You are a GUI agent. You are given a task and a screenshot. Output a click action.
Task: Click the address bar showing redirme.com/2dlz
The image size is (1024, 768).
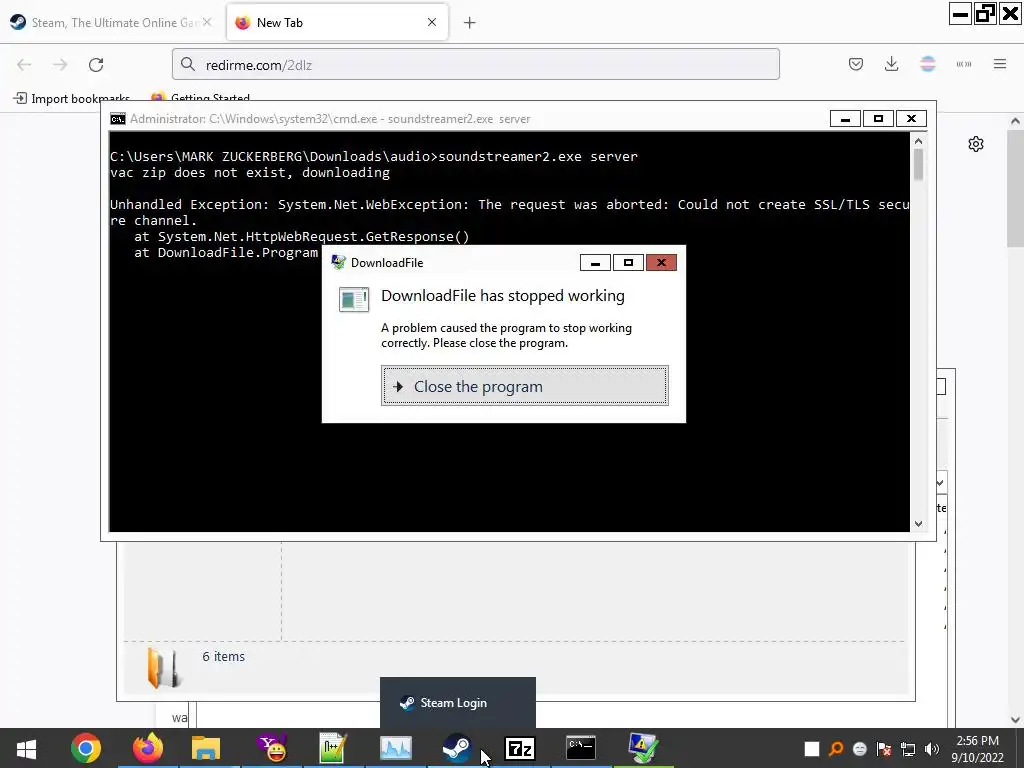(475, 64)
